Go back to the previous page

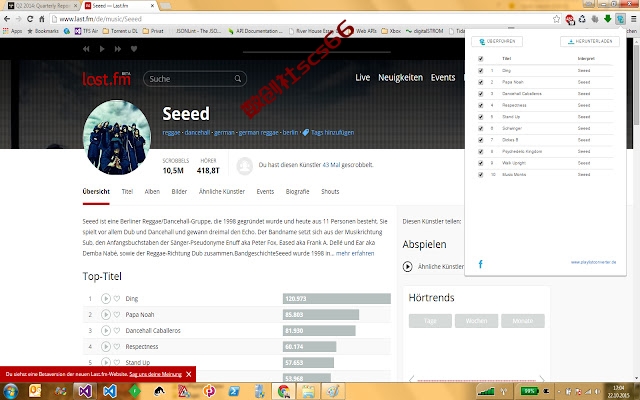pos(7,19)
